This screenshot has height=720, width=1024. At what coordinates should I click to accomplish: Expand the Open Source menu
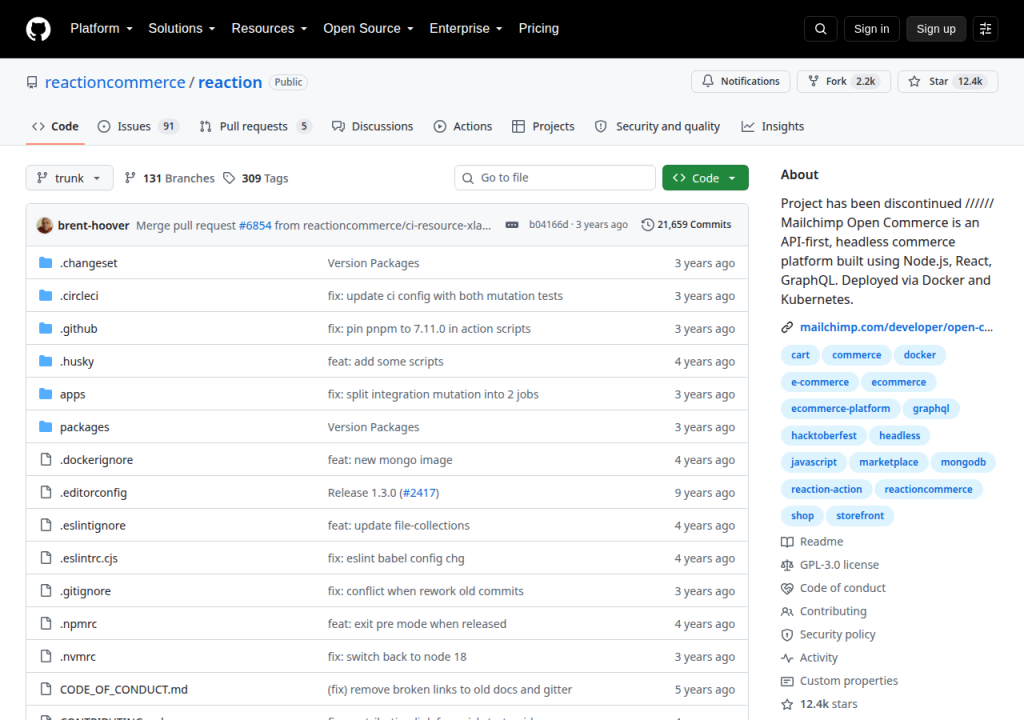click(x=368, y=29)
